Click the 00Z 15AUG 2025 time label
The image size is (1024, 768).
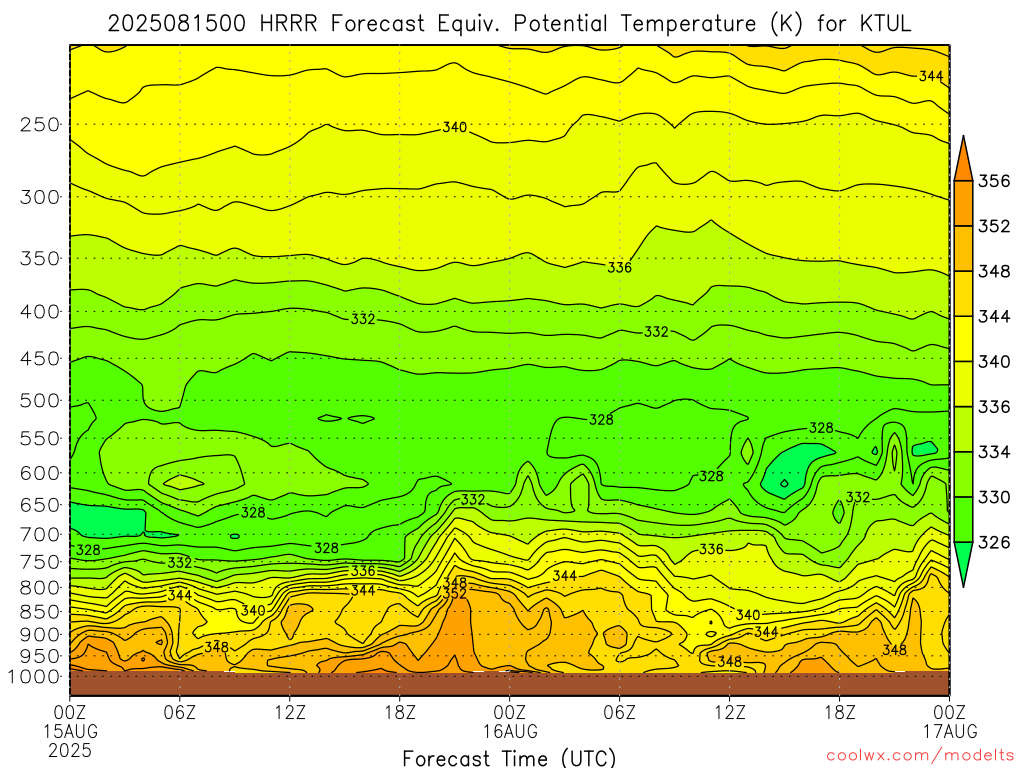click(70, 731)
